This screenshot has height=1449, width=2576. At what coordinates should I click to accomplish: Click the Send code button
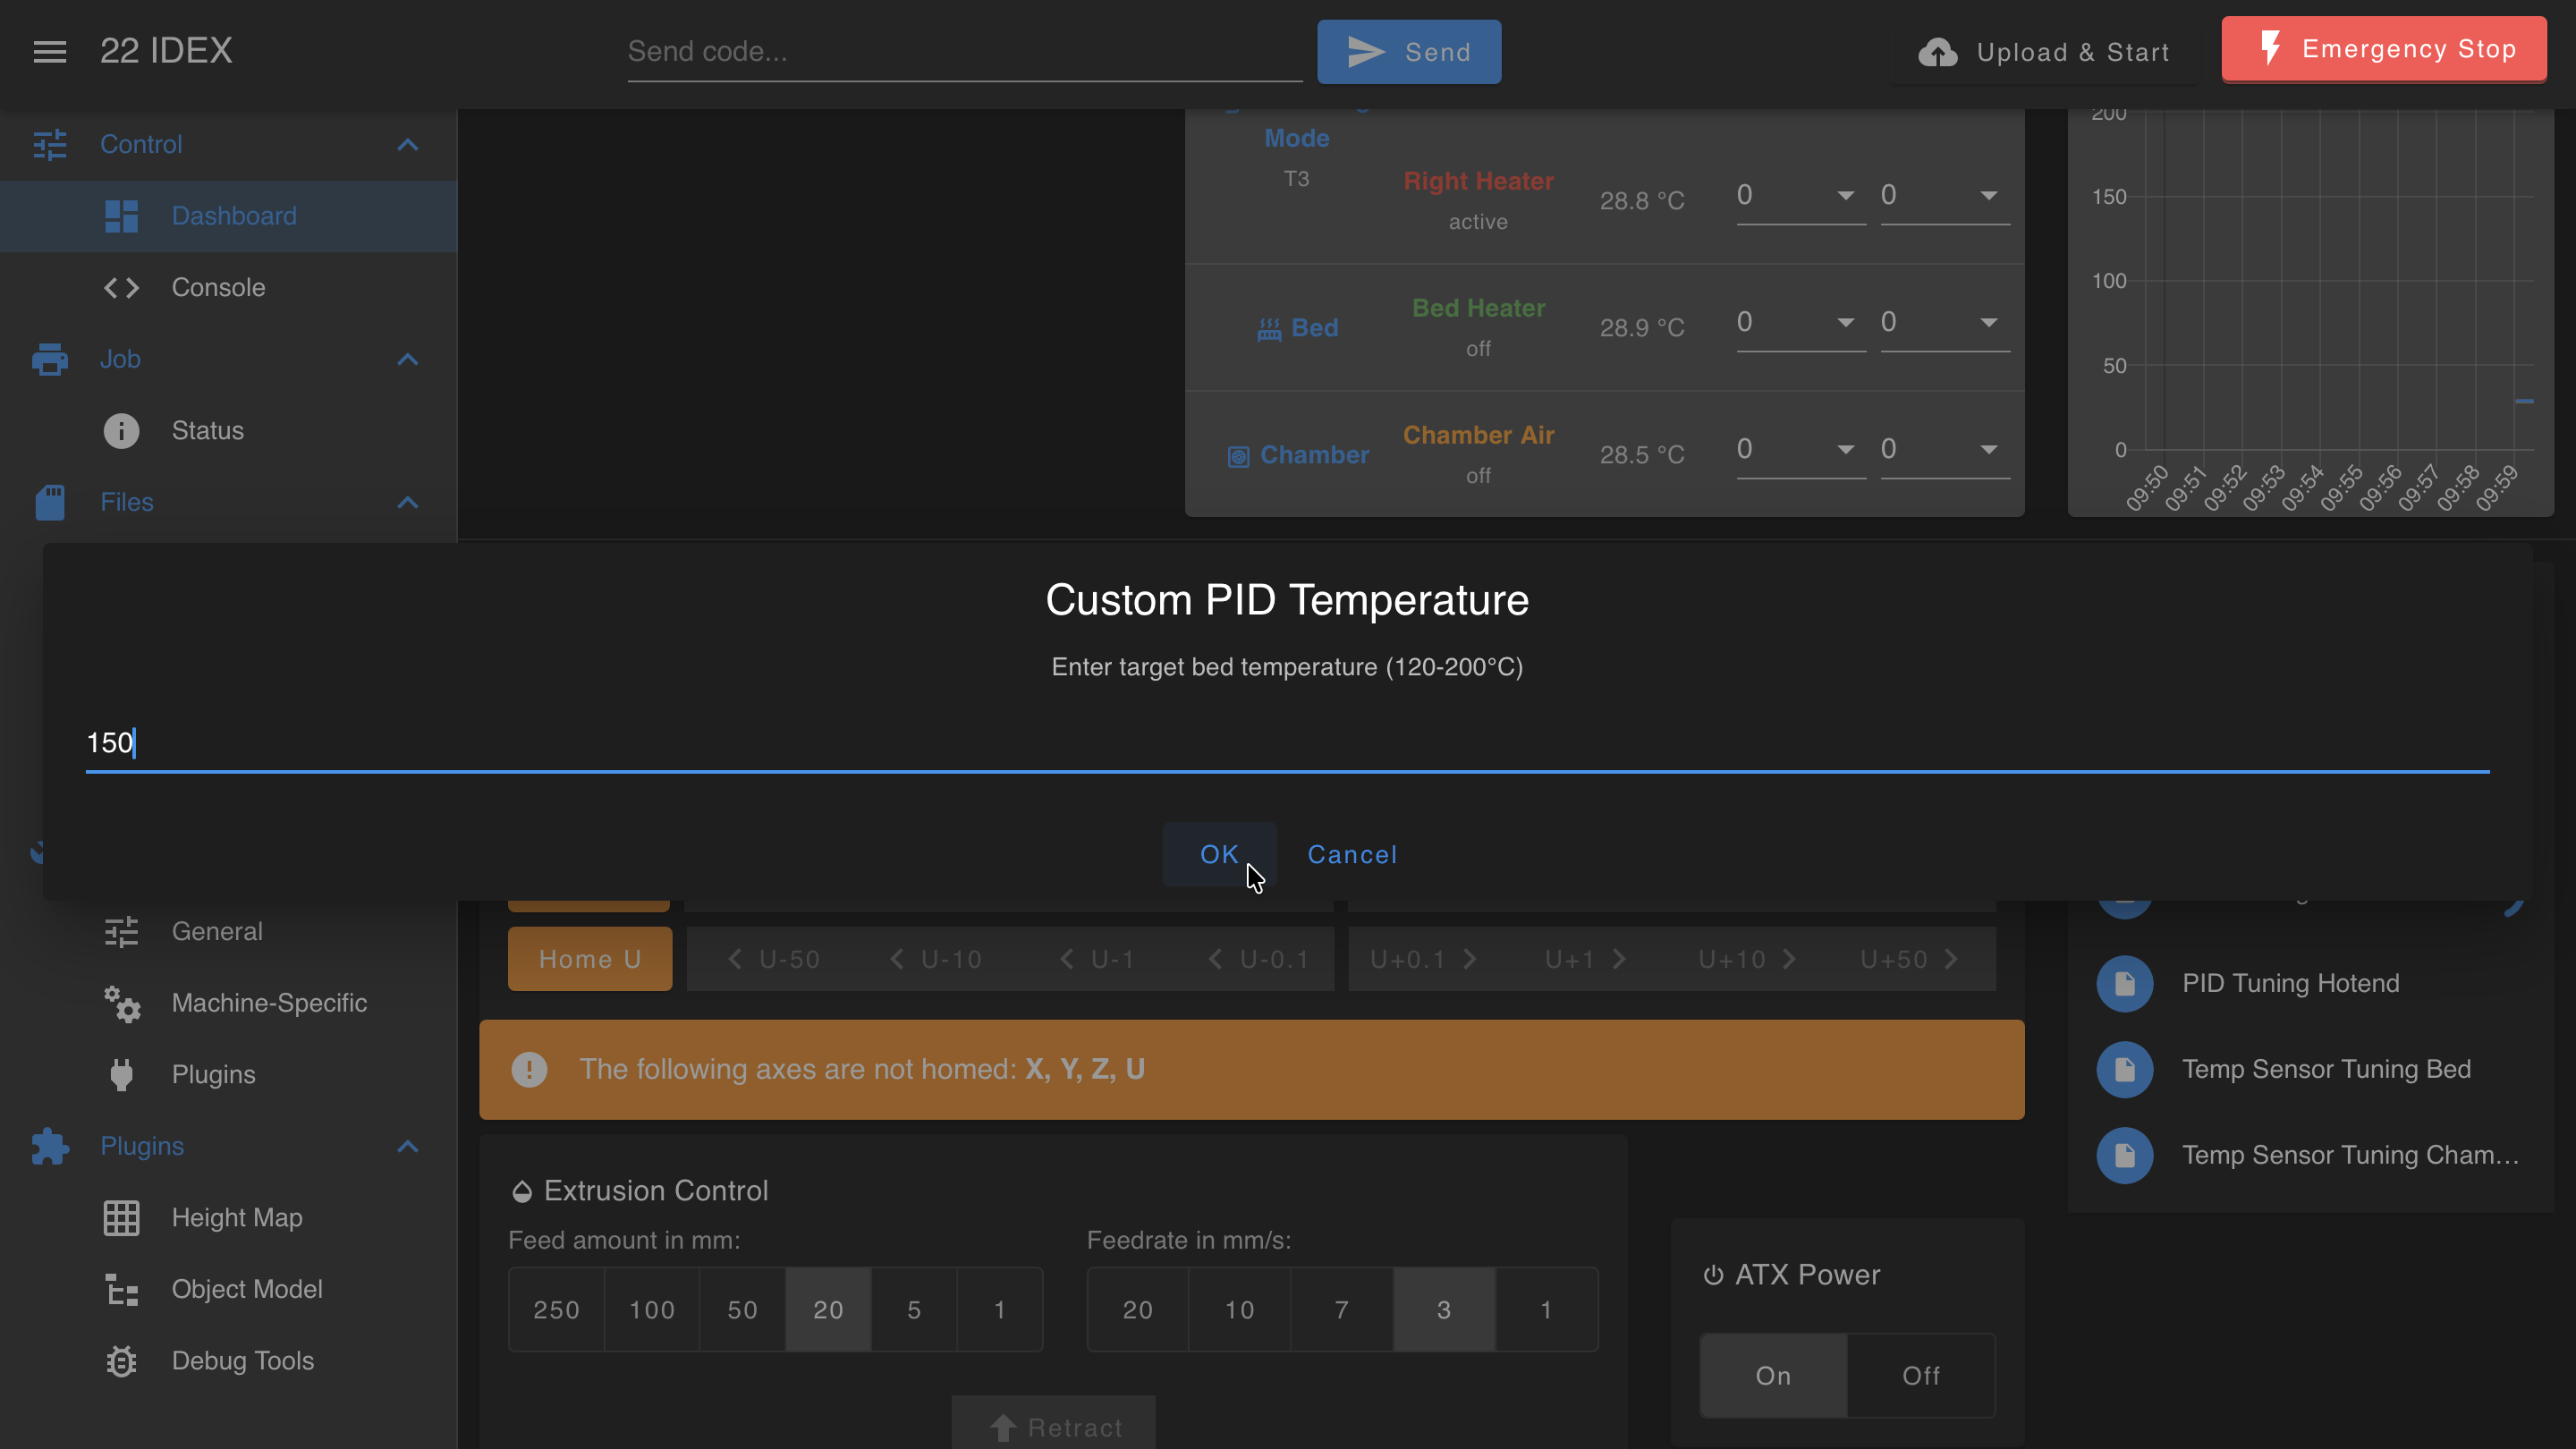(x=1408, y=52)
